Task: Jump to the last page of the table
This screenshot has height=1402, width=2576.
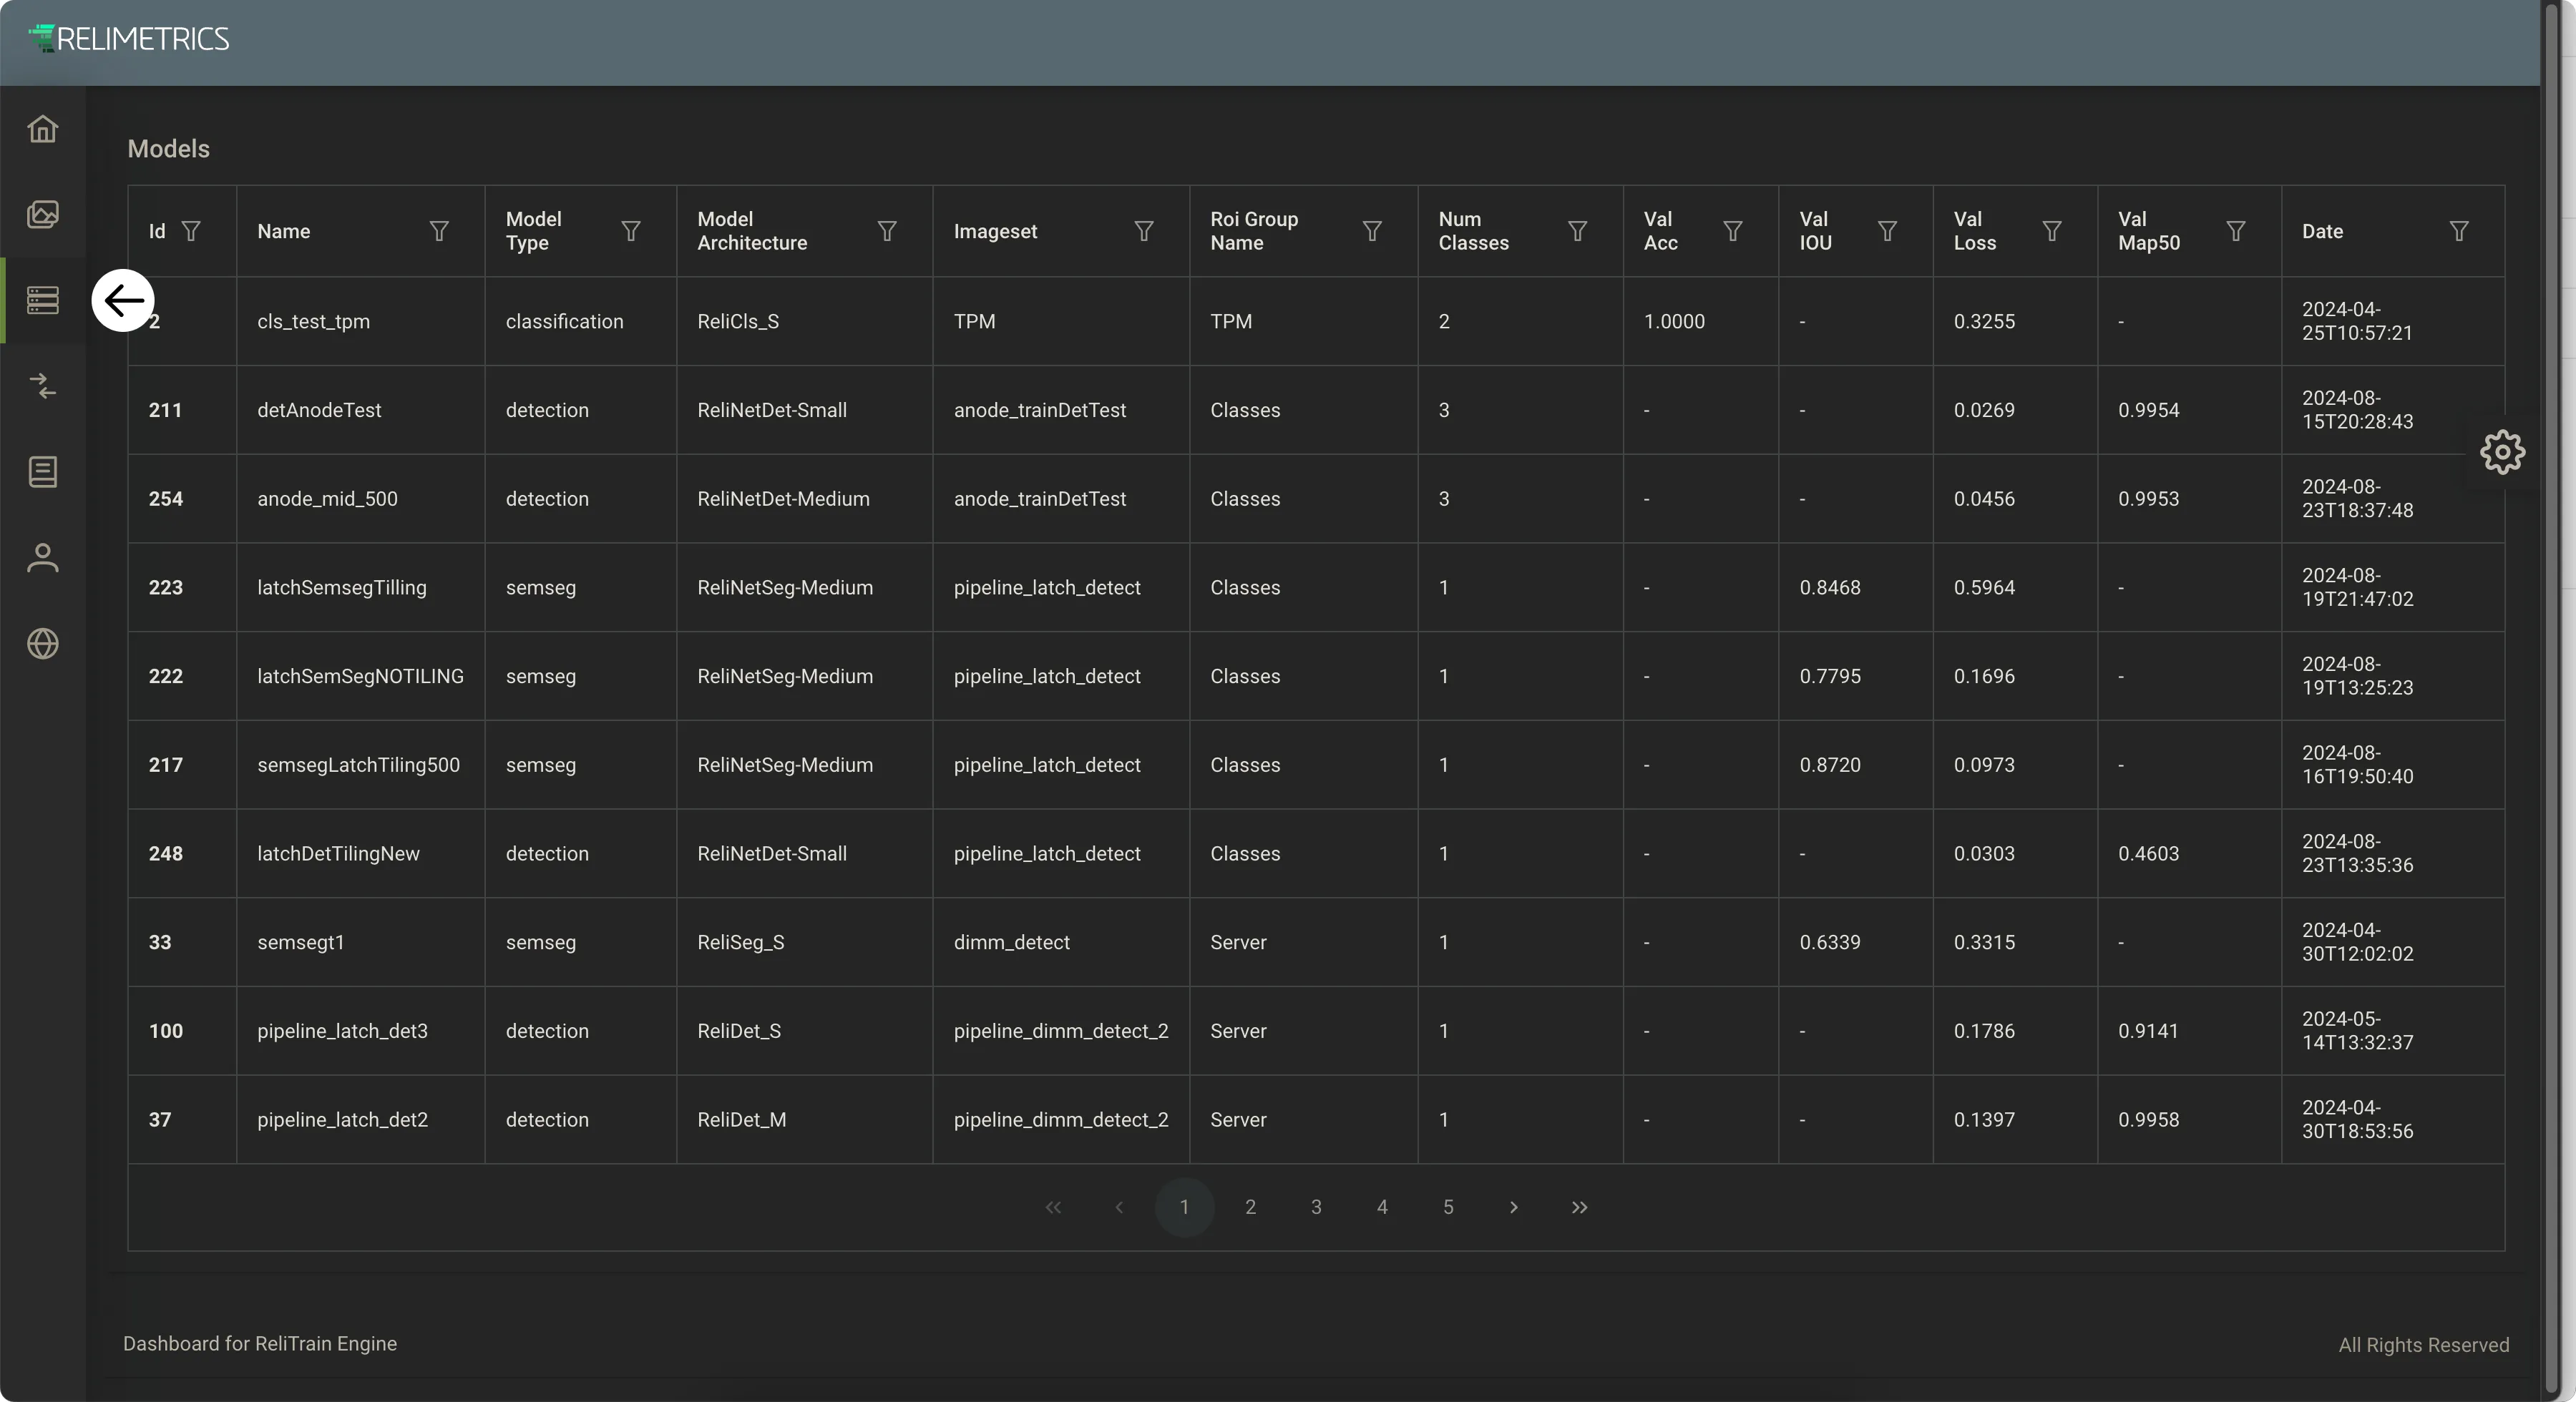Action: click(1580, 1207)
